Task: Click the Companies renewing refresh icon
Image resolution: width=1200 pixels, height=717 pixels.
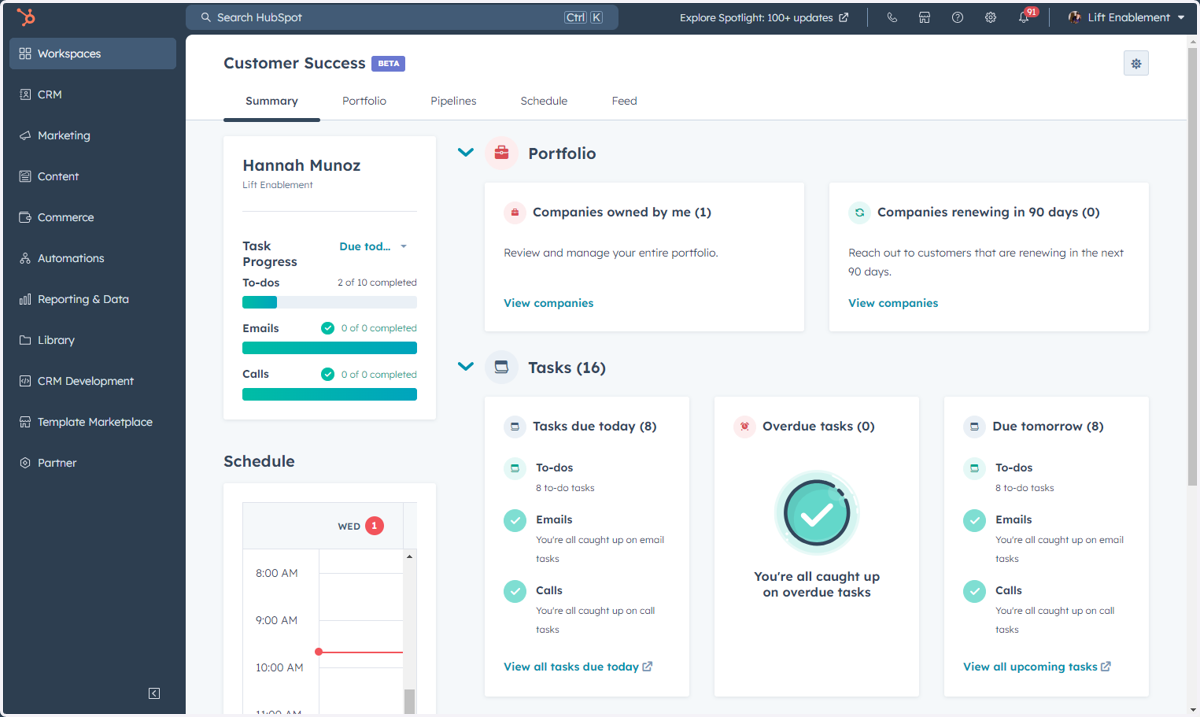Action: tap(859, 212)
